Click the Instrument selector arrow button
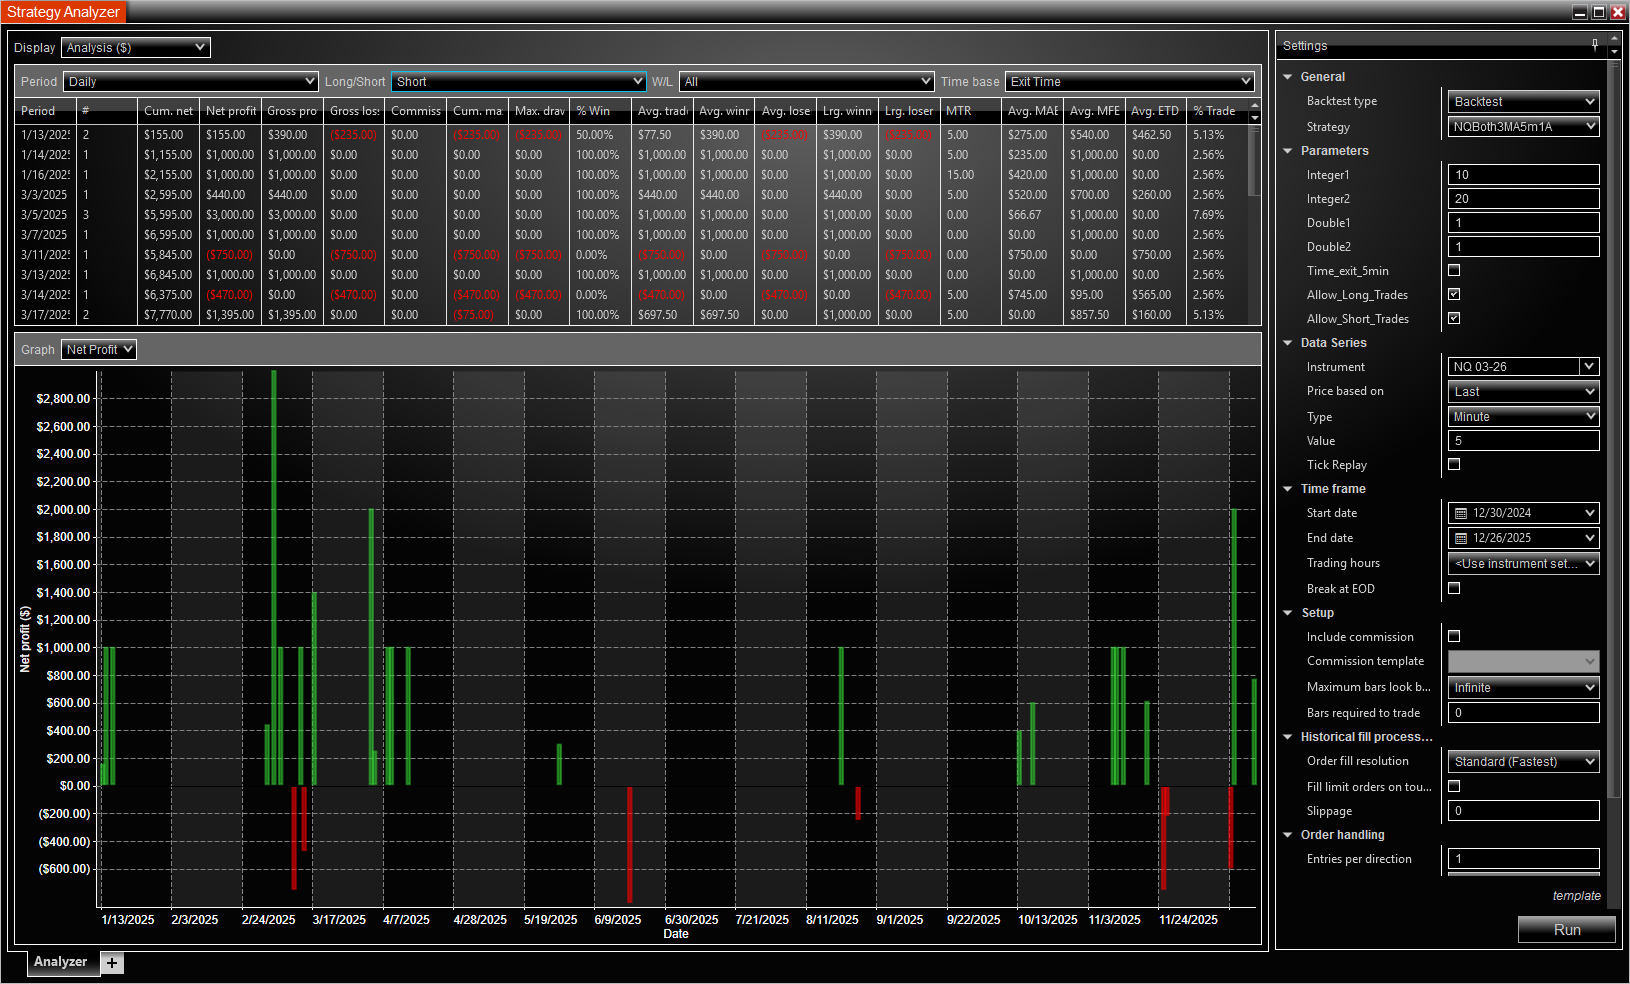 (x=1589, y=366)
